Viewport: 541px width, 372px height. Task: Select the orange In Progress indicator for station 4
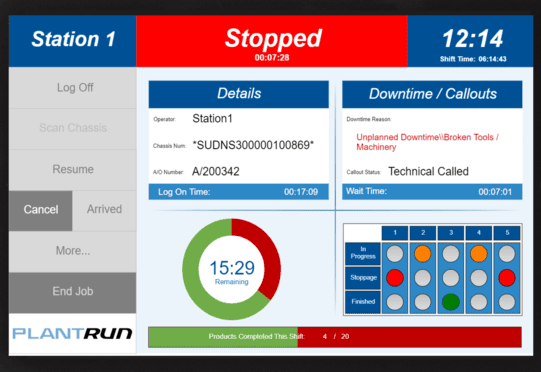coord(479,254)
